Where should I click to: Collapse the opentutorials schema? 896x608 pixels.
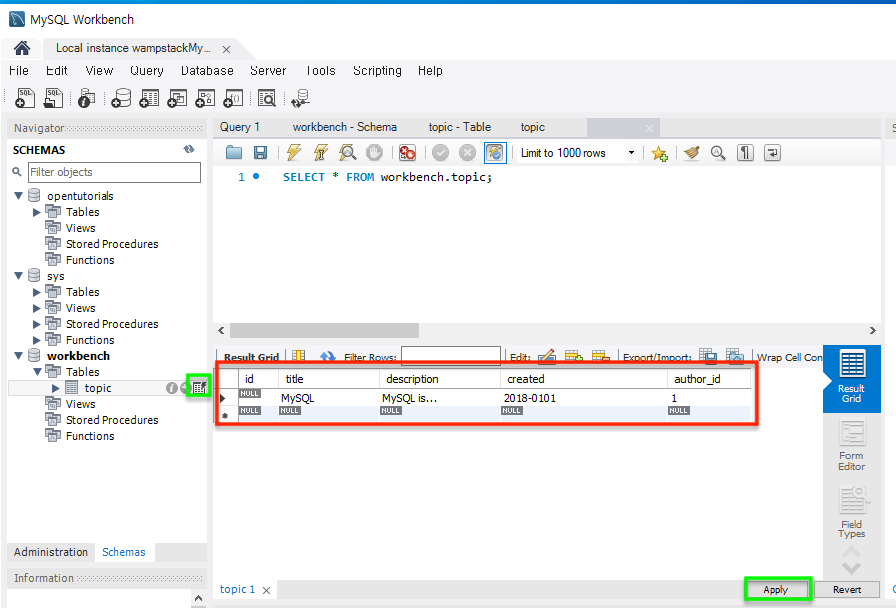(18, 195)
